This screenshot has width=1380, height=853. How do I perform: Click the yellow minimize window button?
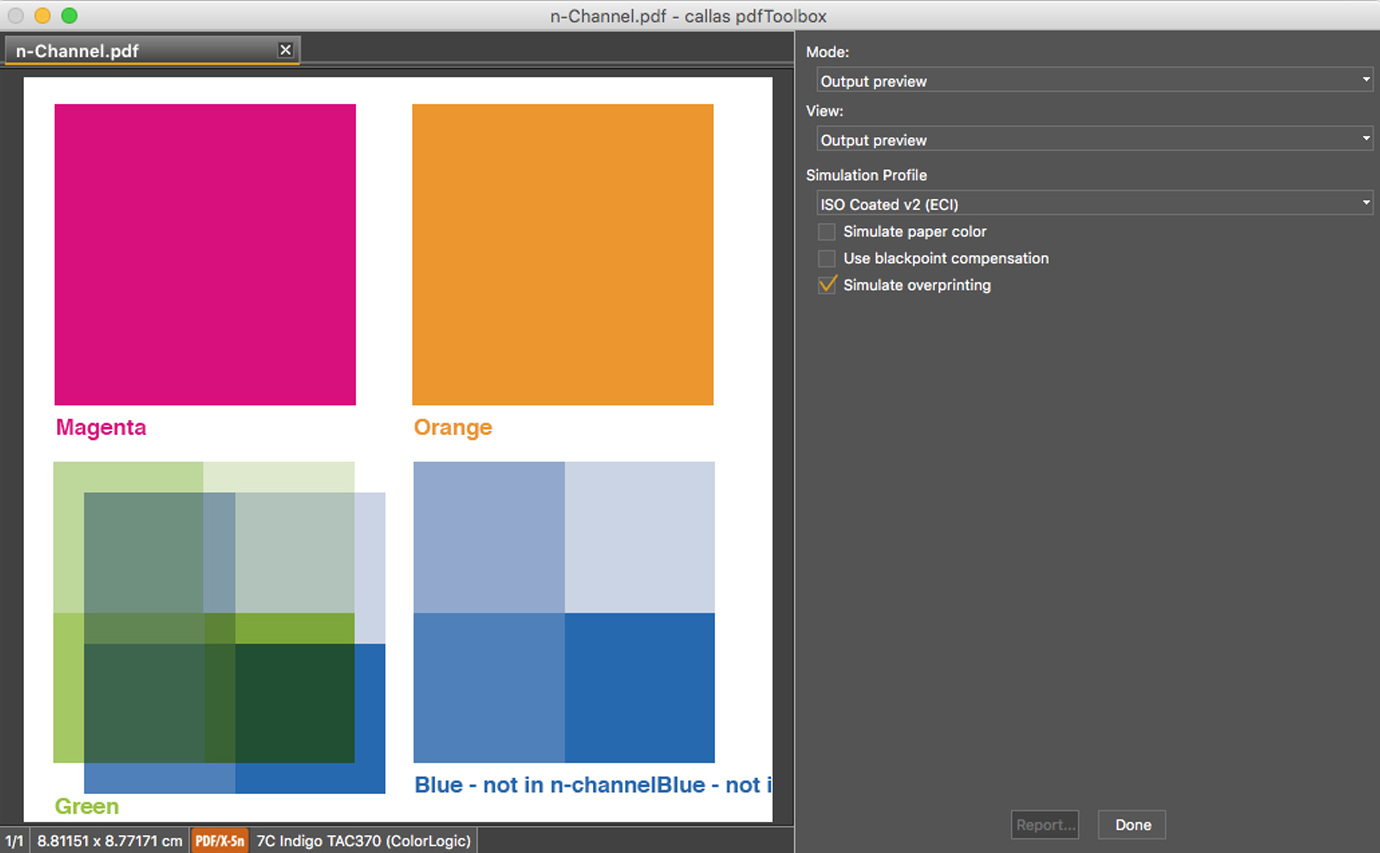pyautogui.click(x=42, y=16)
